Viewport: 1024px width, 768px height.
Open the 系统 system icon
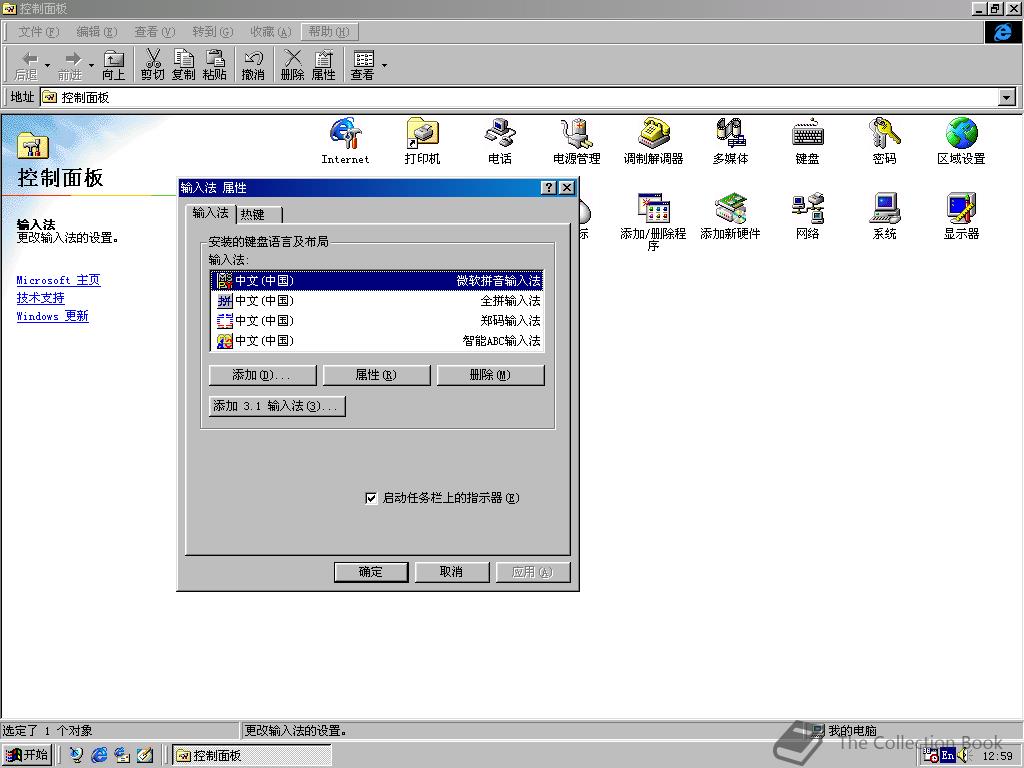point(884,216)
